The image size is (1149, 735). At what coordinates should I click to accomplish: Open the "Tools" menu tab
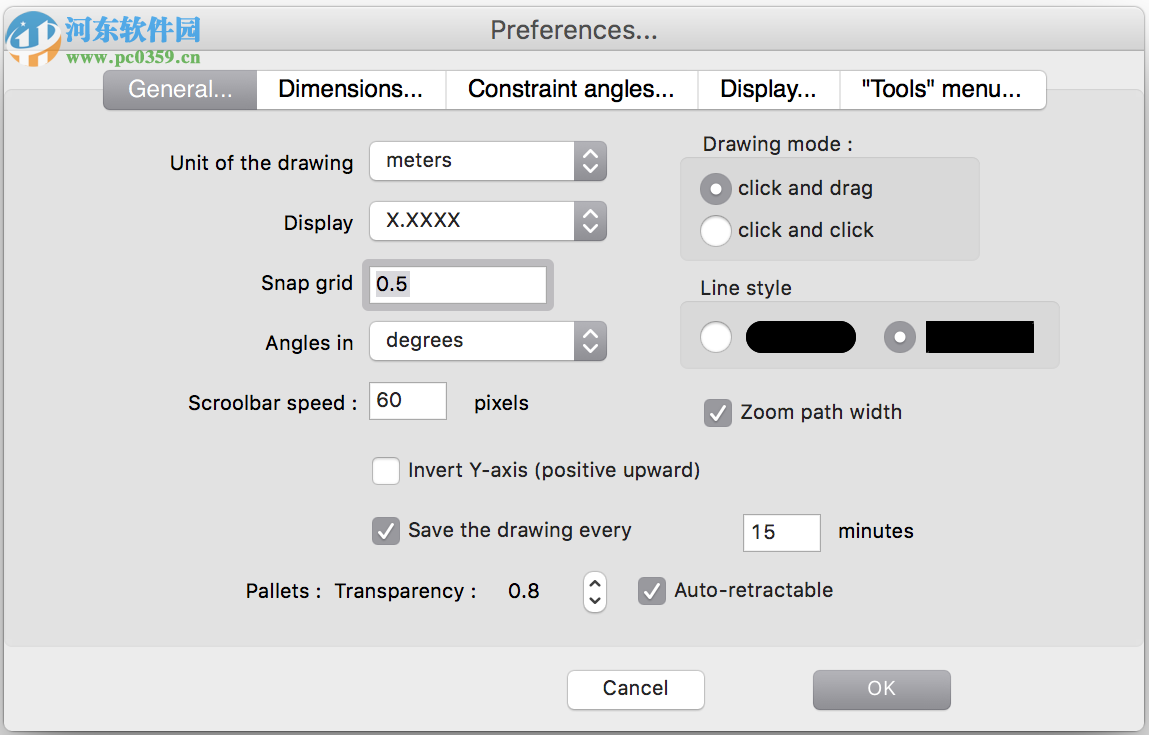(942, 89)
